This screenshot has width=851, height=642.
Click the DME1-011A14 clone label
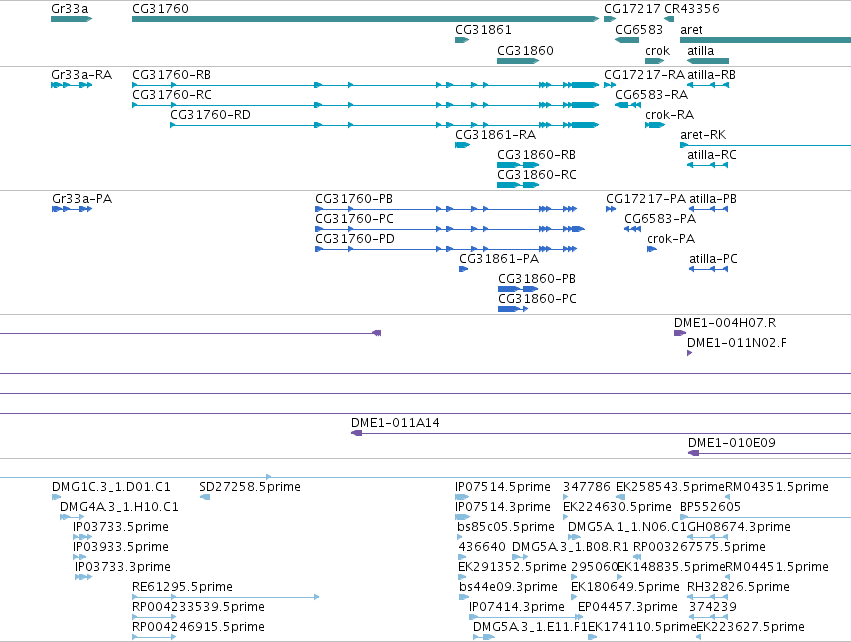[395, 423]
